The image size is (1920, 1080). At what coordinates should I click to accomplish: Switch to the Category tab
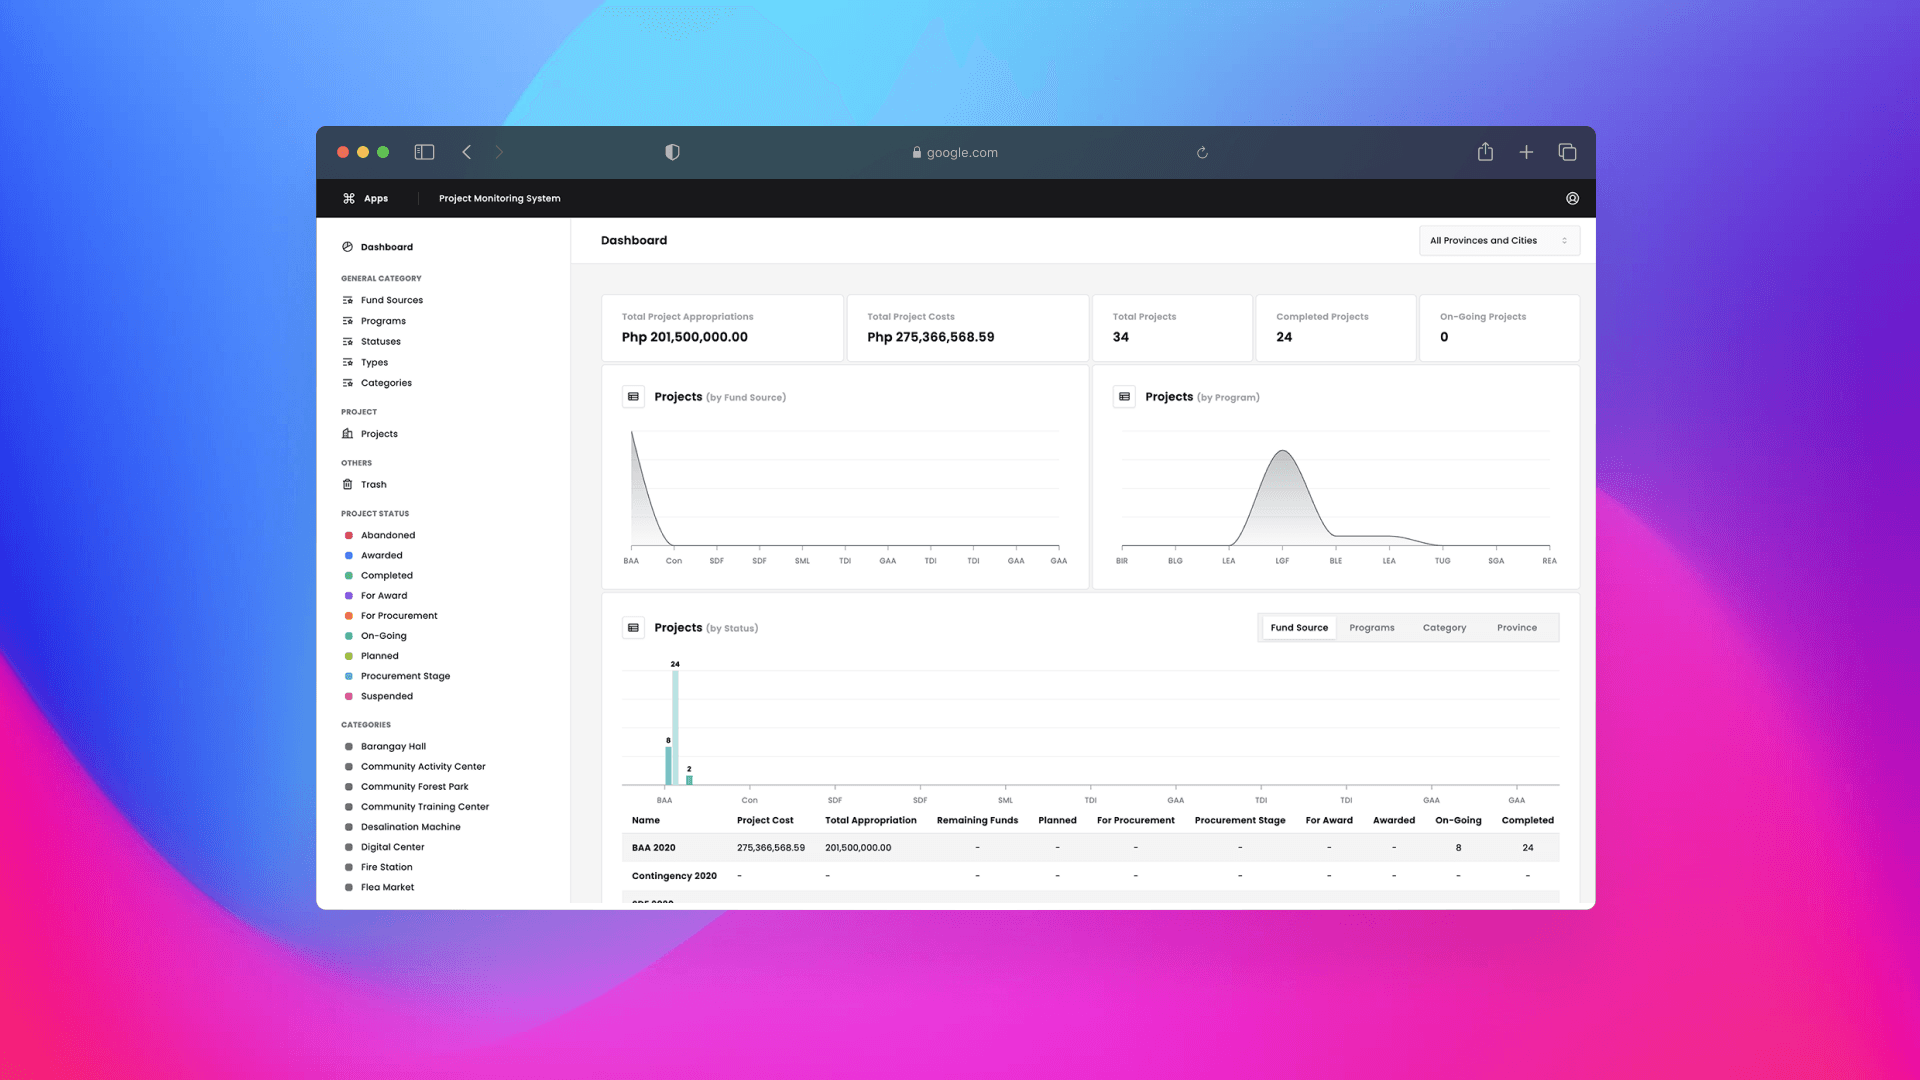tap(1444, 628)
